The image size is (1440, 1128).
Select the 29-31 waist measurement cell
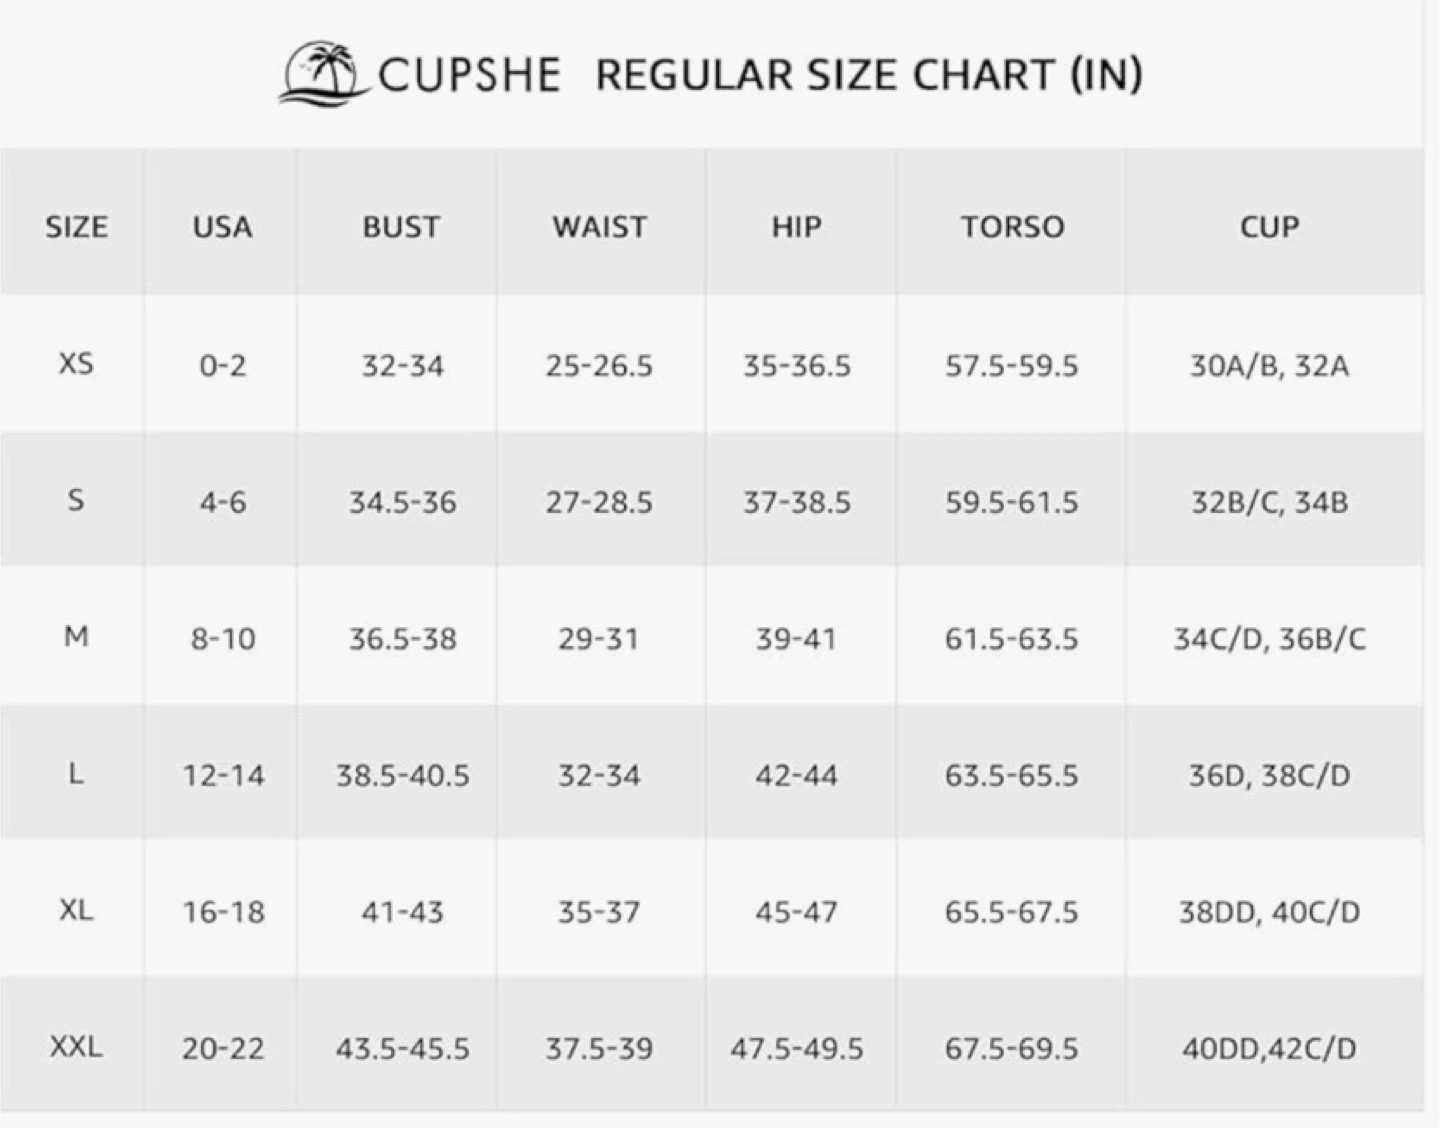click(x=599, y=638)
